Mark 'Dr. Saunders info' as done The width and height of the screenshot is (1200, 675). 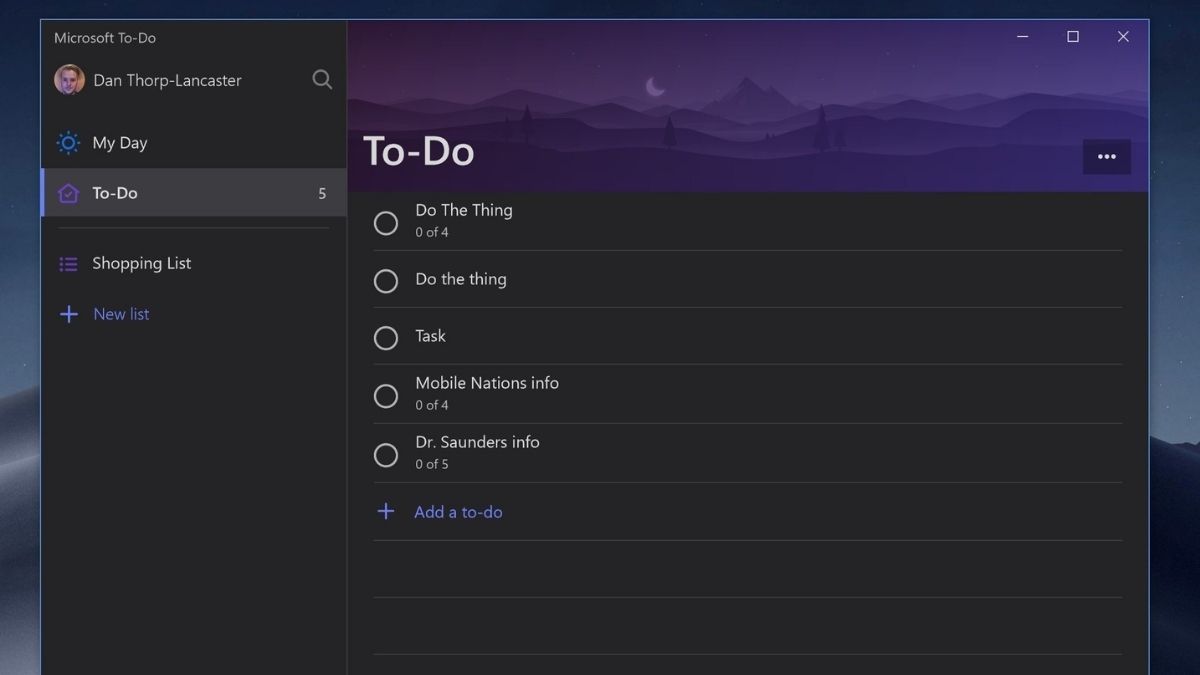[x=386, y=455]
